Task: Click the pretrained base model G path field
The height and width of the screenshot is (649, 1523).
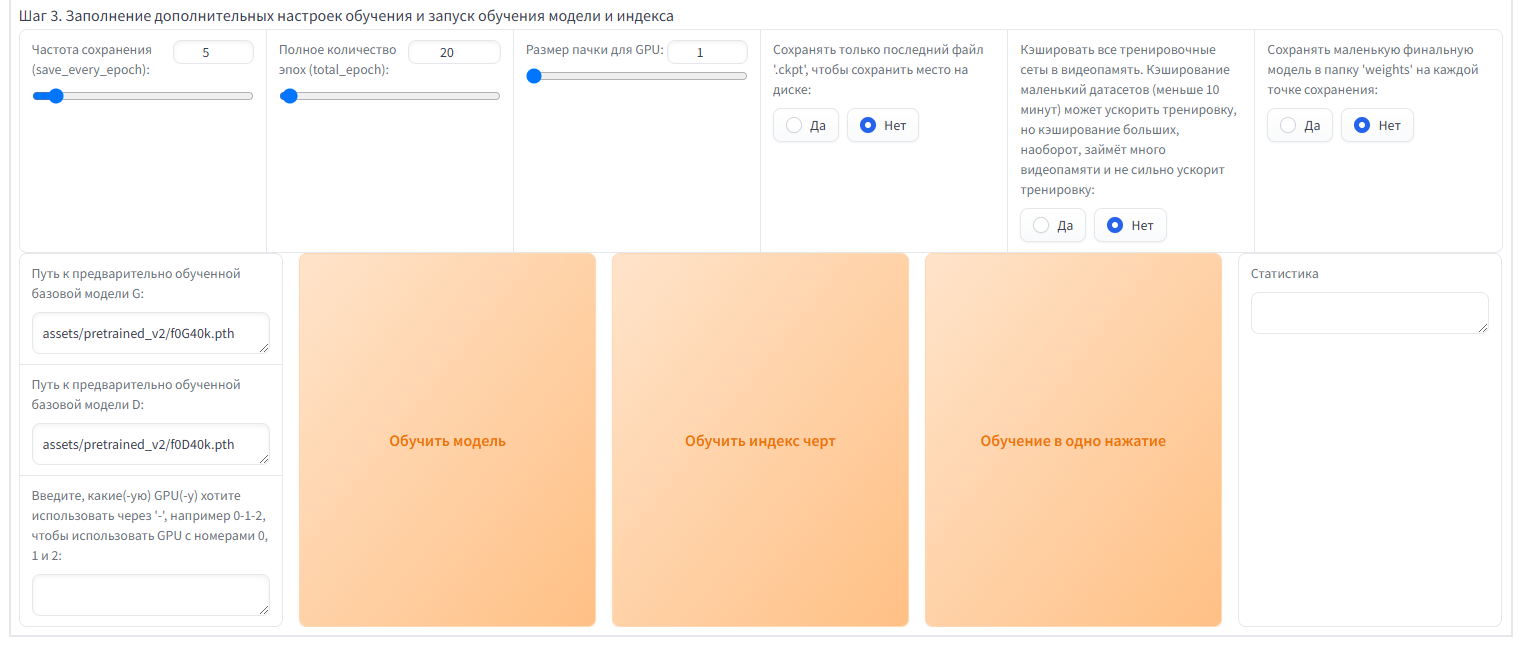Action: coord(150,333)
